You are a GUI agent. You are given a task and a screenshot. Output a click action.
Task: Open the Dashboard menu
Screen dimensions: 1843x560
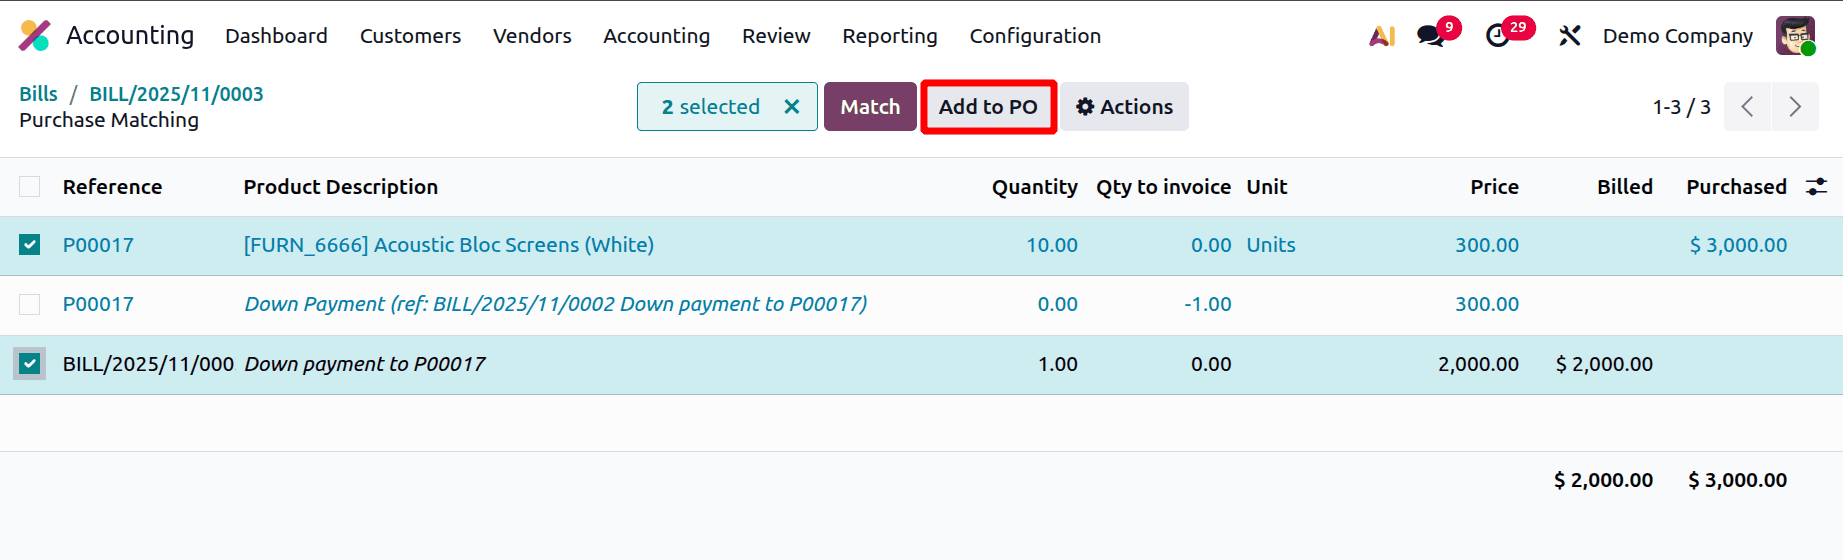tap(276, 36)
